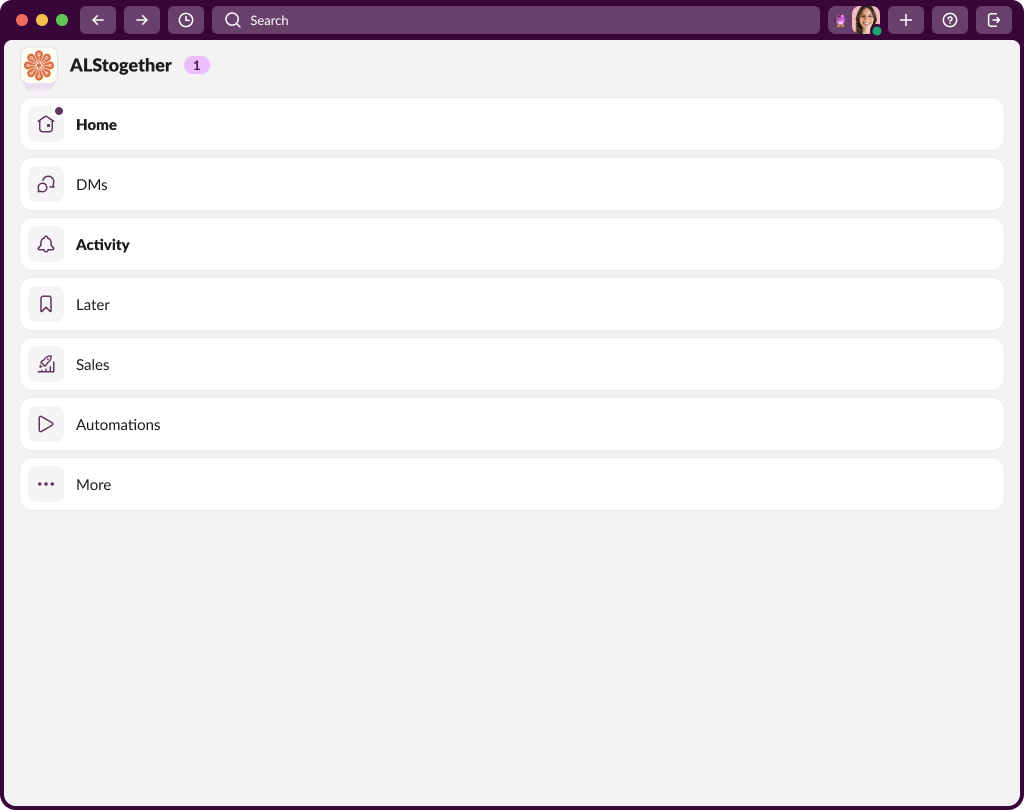This screenshot has width=1024, height=810.
Task: Navigate forward with the right arrow
Action: 141,20
